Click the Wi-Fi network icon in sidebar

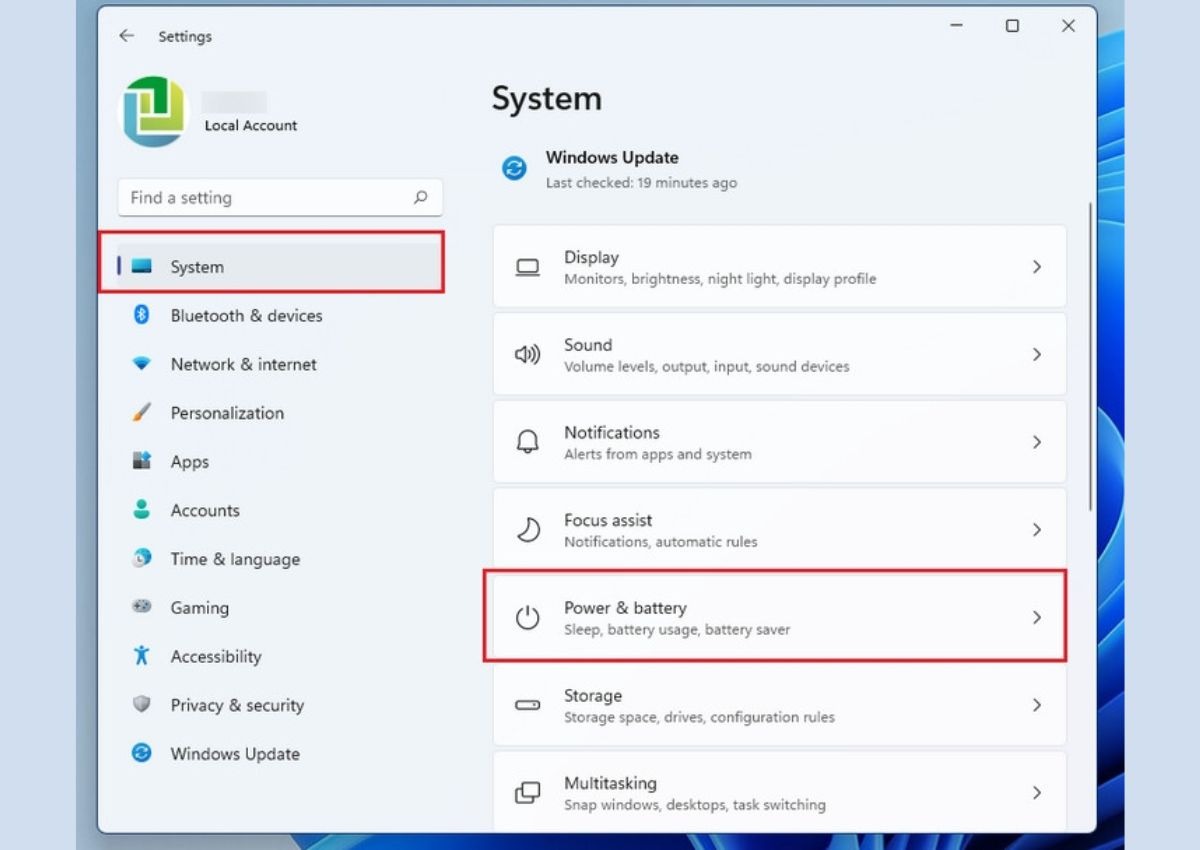pyautogui.click(x=142, y=364)
